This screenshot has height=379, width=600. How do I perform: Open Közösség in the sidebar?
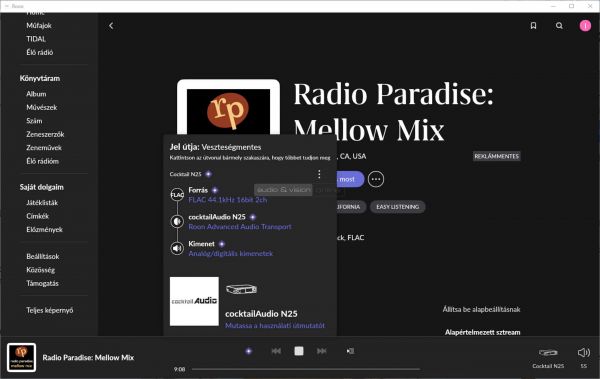(x=40, y=270)
